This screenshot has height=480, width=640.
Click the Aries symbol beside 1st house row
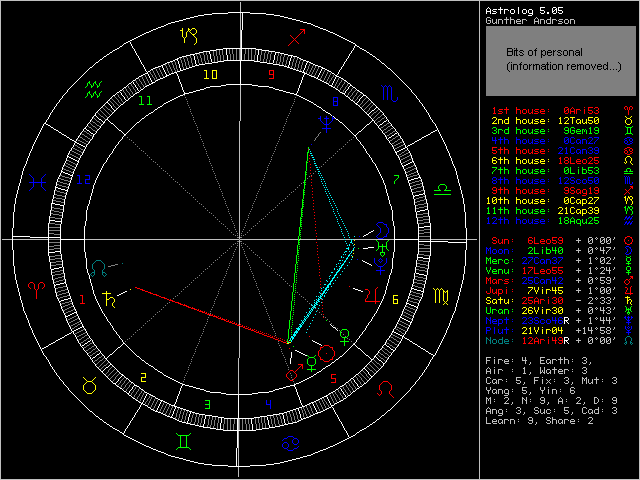click(629, 111)
